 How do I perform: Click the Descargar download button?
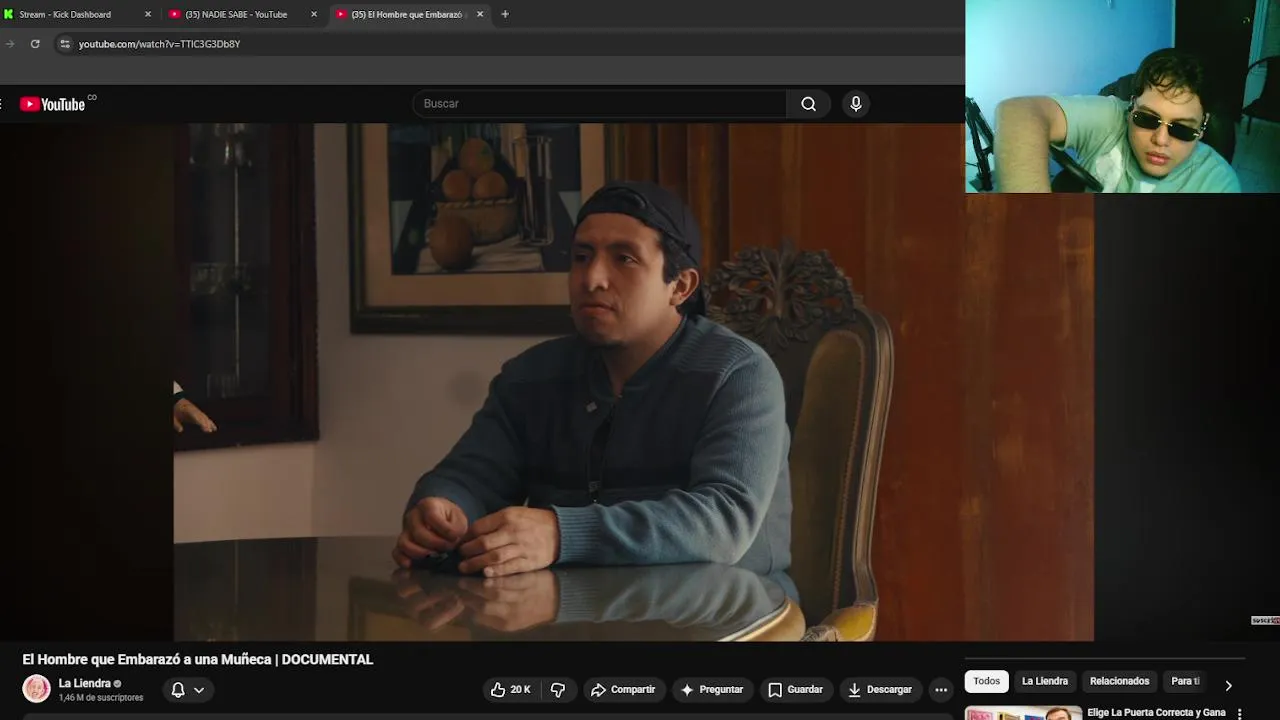(x=880, y=690)
